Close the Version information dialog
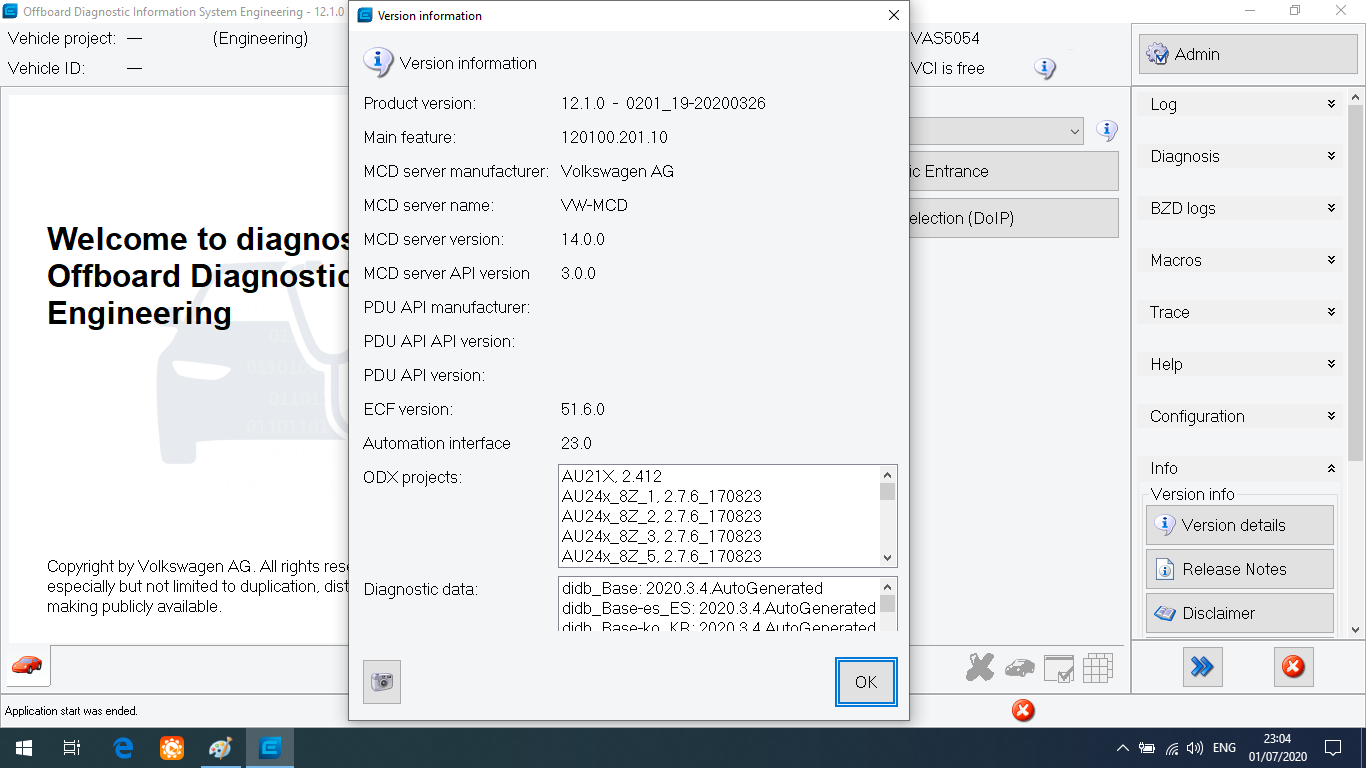The image size is (1366, 768). click(894, 15)
